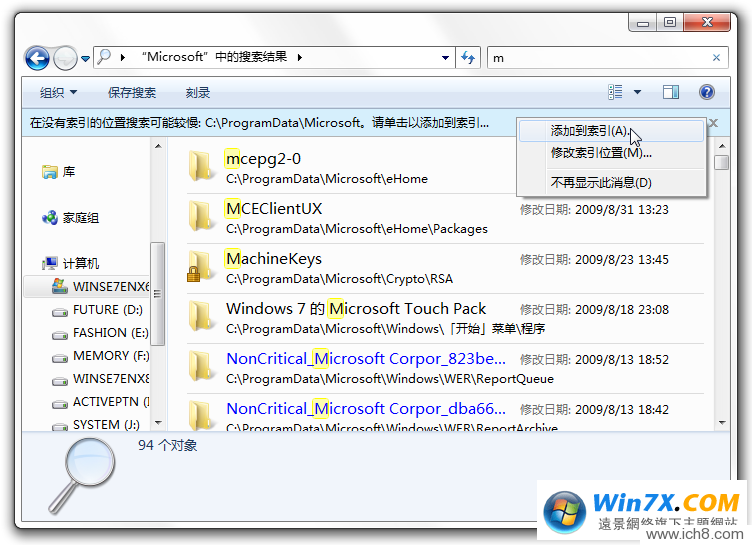This screenshot has width=752, height=545.
Task: Open the recent pages dropdown arrow
Action: coord(85,59)
